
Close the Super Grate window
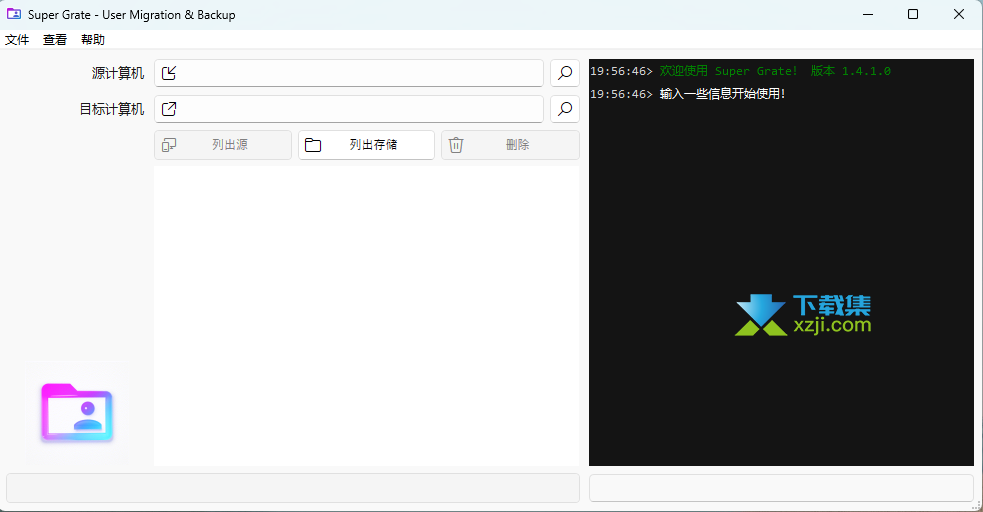(959, 14)
